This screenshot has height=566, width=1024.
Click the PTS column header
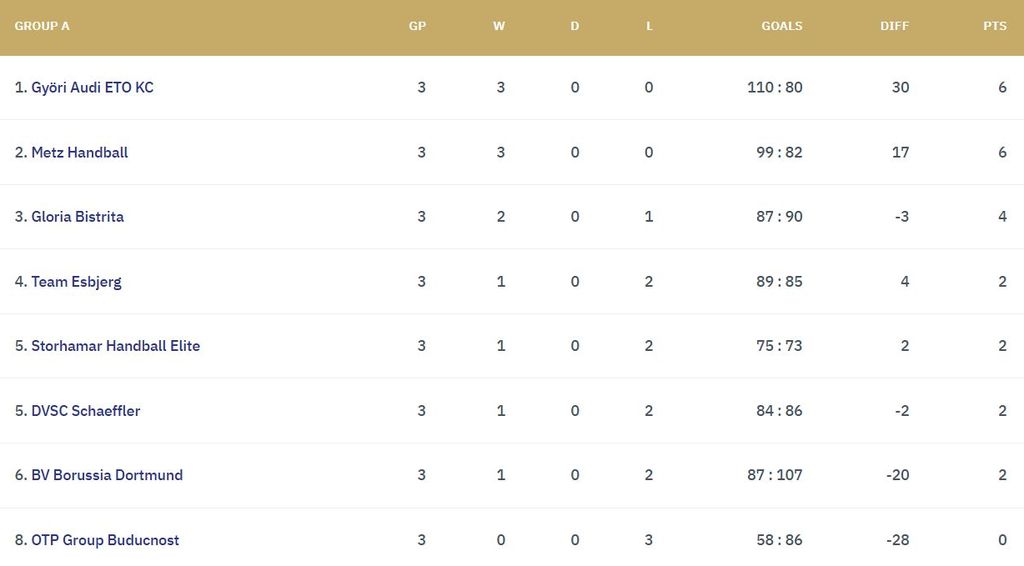(x=994, y=26)
